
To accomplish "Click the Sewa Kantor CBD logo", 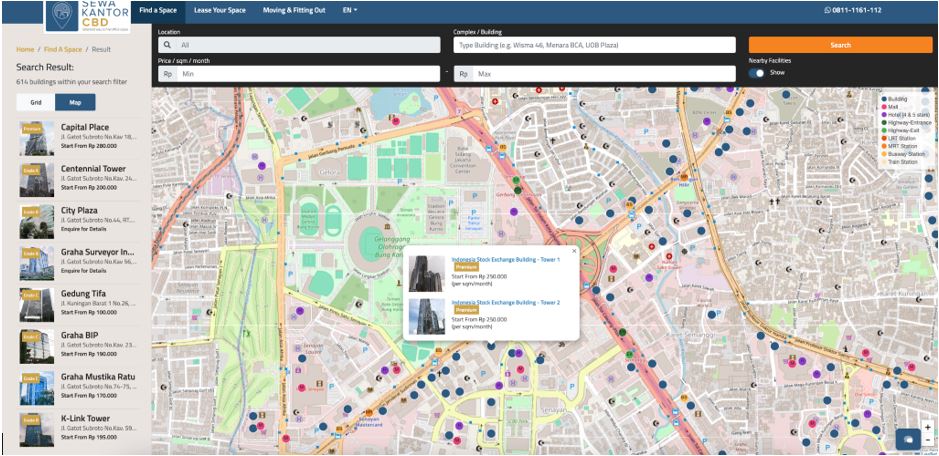I will (87, 14).
